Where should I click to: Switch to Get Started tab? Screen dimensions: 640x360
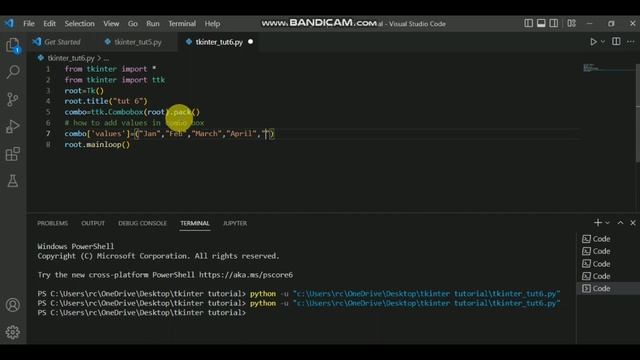62,42
